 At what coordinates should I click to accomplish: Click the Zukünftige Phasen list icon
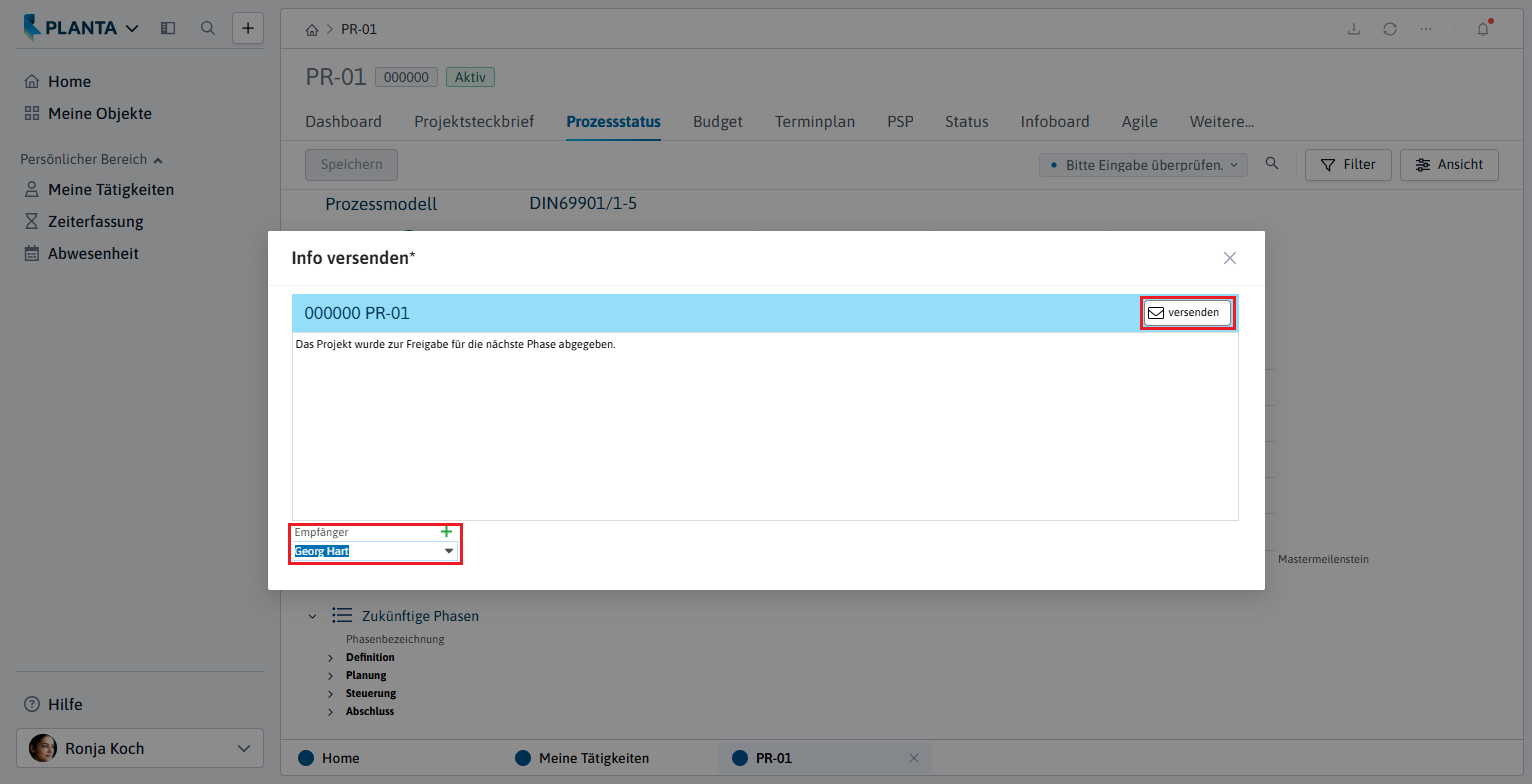click(x=342, y=616)
